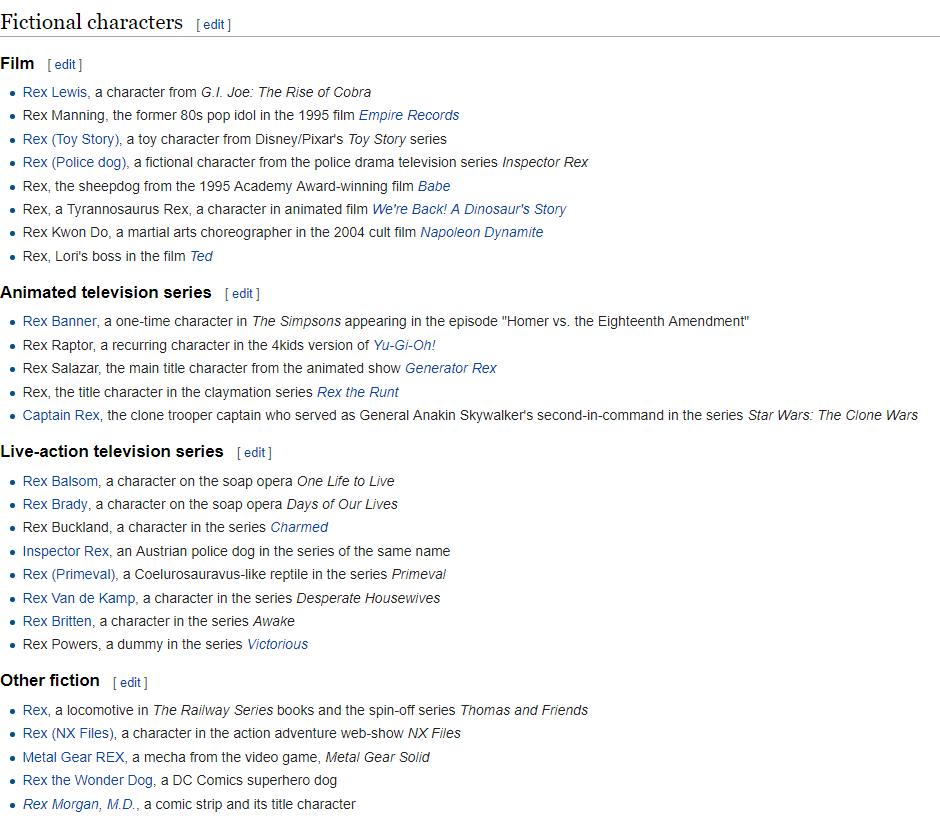Click 'Star Wars: The Clone Wars' text
Screen dimensions: 940x818
(833, 416)
